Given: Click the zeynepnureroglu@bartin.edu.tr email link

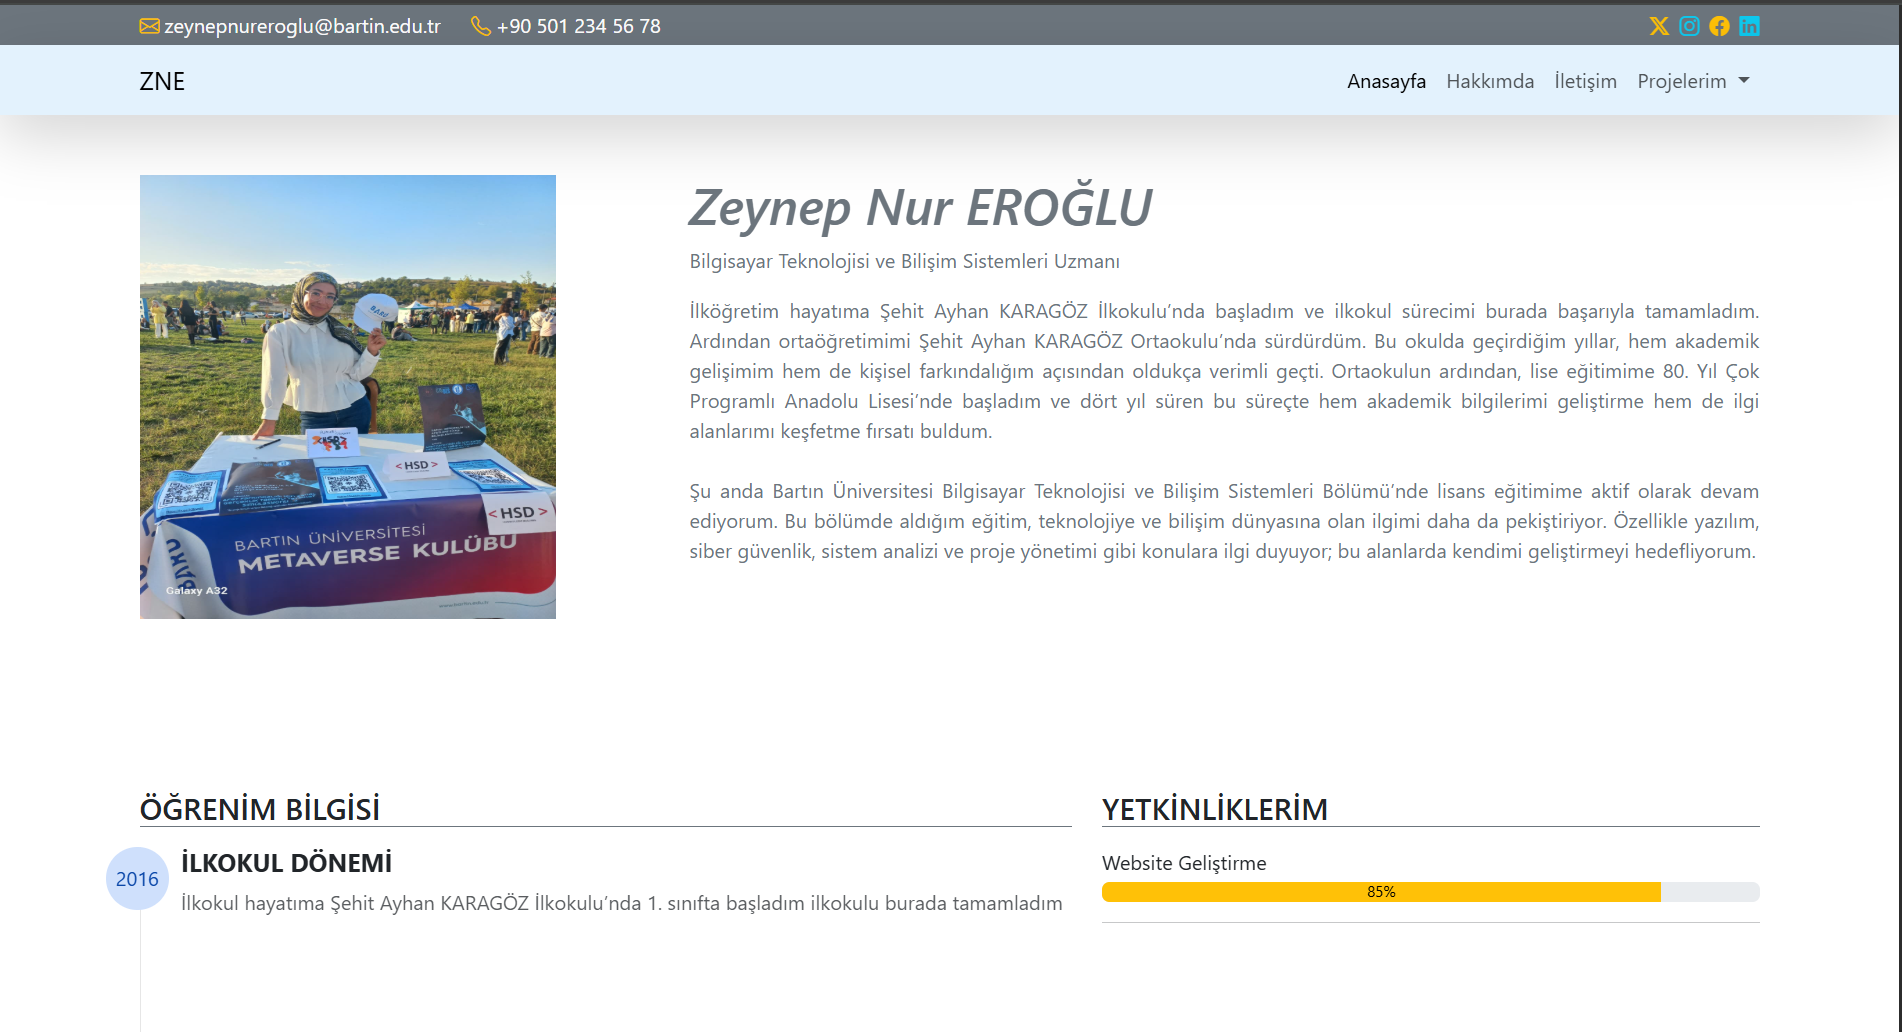Looking at the screenshot, I should (x=302, y=26).
